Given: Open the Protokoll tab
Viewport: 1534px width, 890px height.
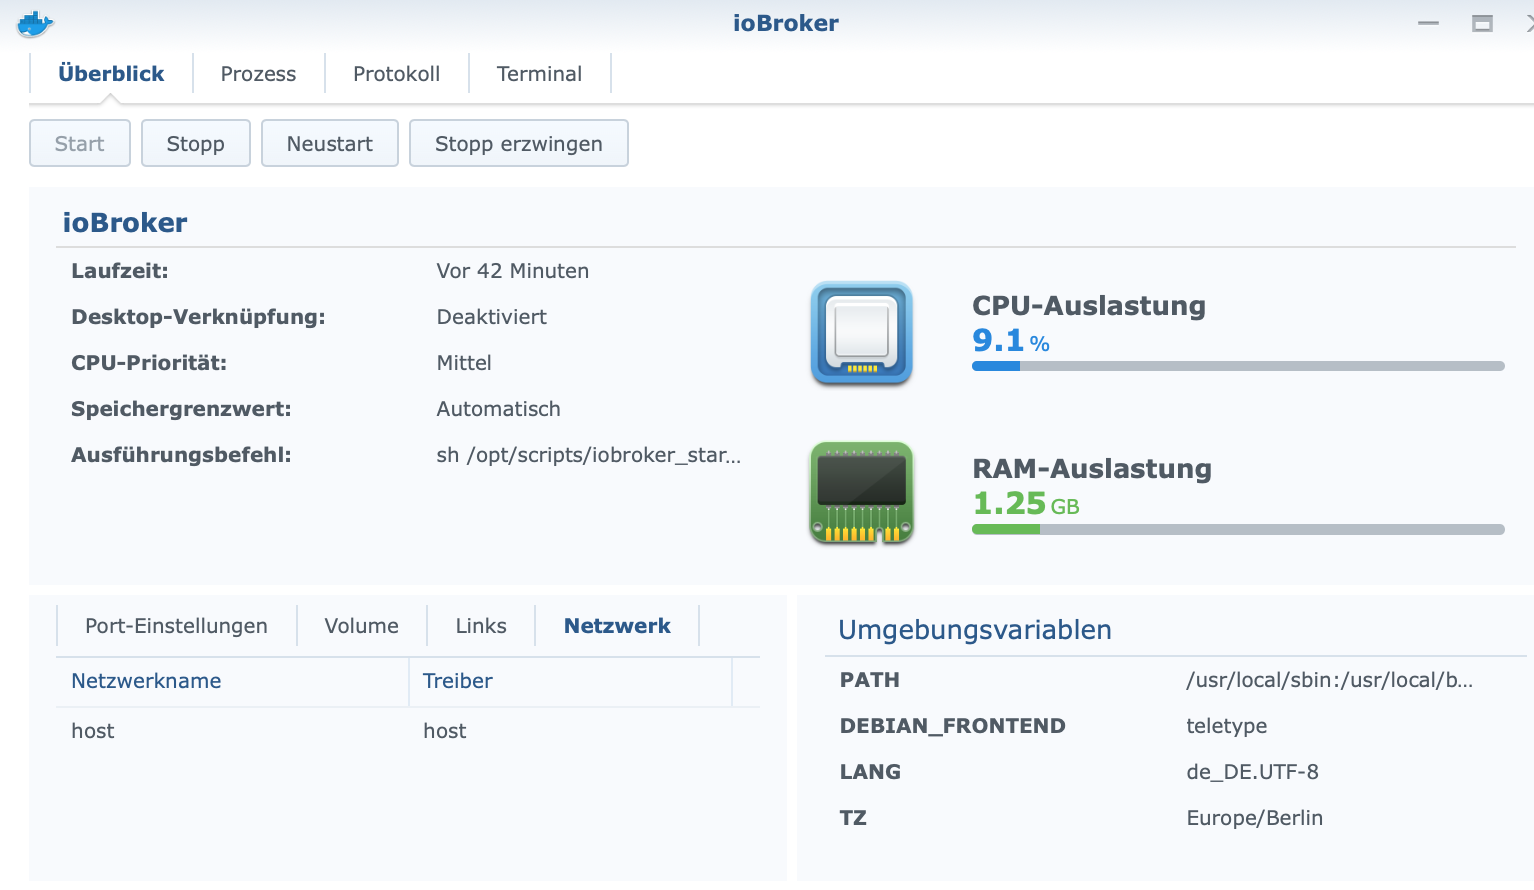Looking at the screenshot, I should tap(396, 74).
